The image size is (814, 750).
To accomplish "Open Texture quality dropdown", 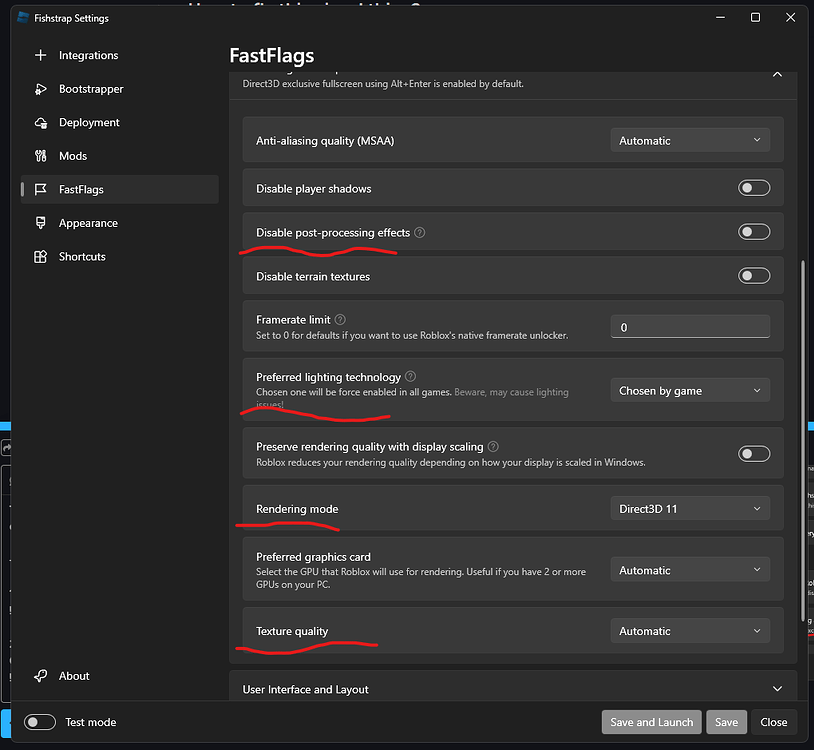I will pyautogui.click(x=690, y=631).
